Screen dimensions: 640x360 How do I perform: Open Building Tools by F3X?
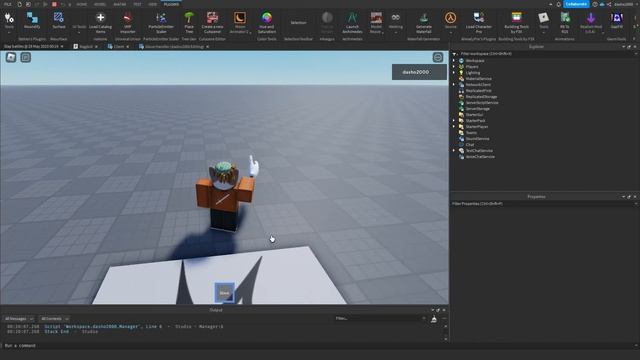(x=516, y=22)
